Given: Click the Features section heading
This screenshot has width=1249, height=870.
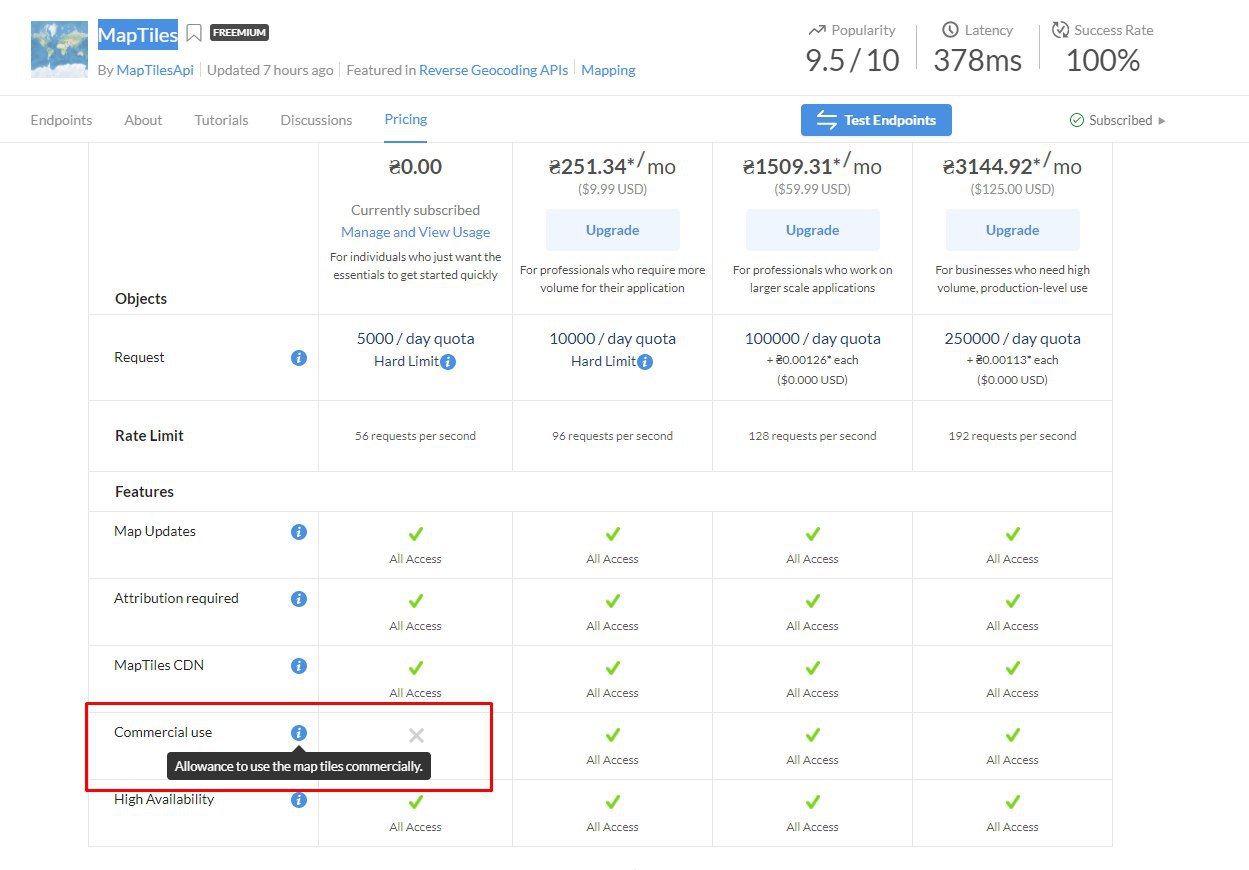Looking at the screenshot, I should point(144,492).
